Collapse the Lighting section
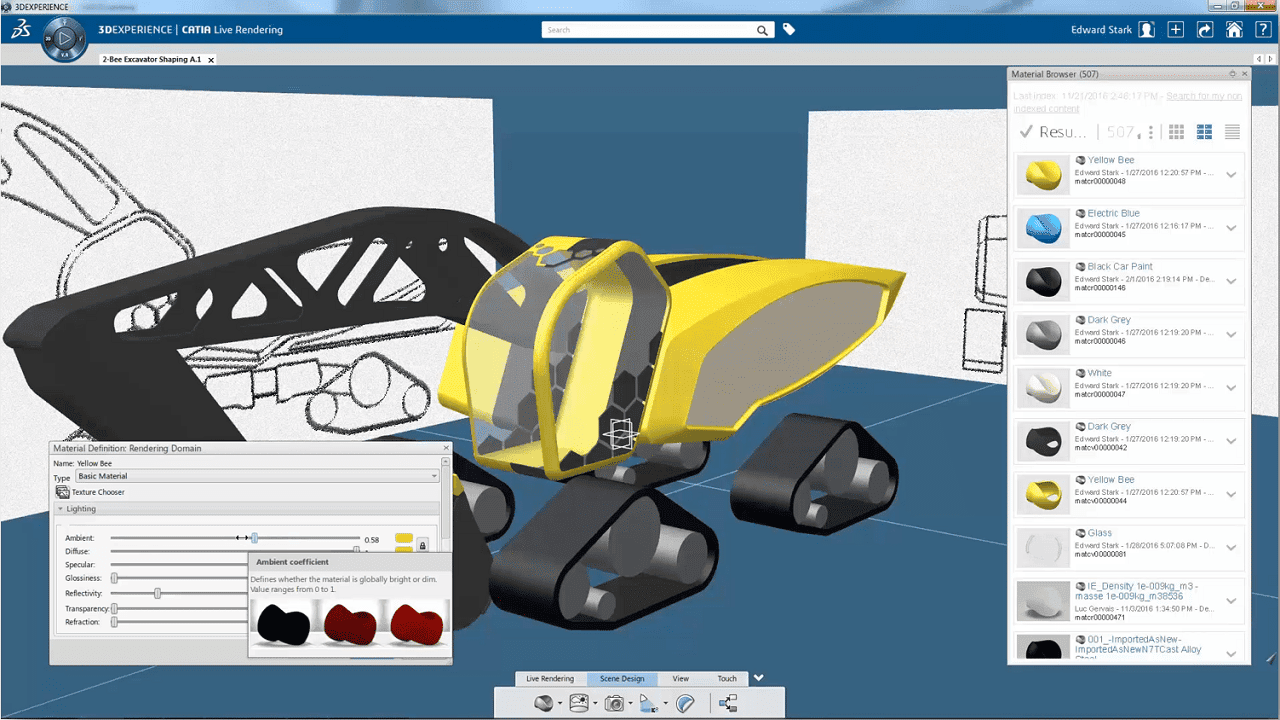Viewport: 1280px width, 720px height. [61, 509]
